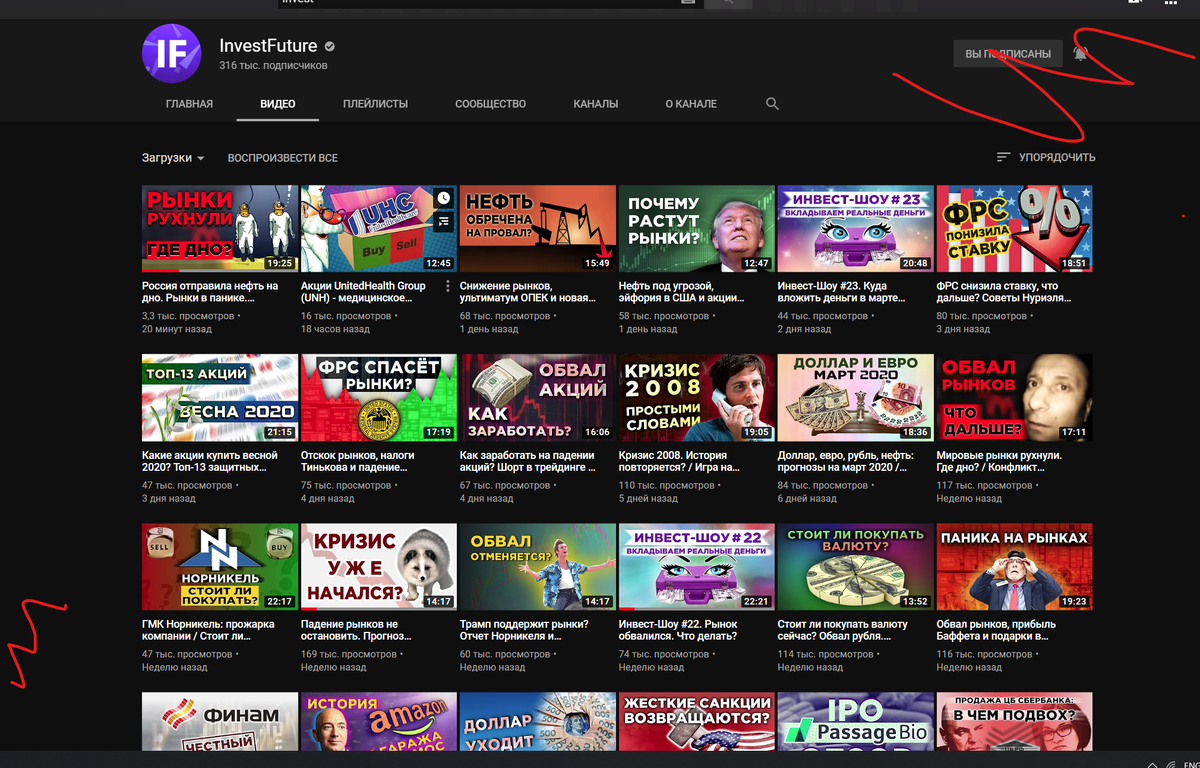Open the 'IPO Passage Bio' thumbnail
Viewport: 1200px width, 768px height.
(856, 722)
